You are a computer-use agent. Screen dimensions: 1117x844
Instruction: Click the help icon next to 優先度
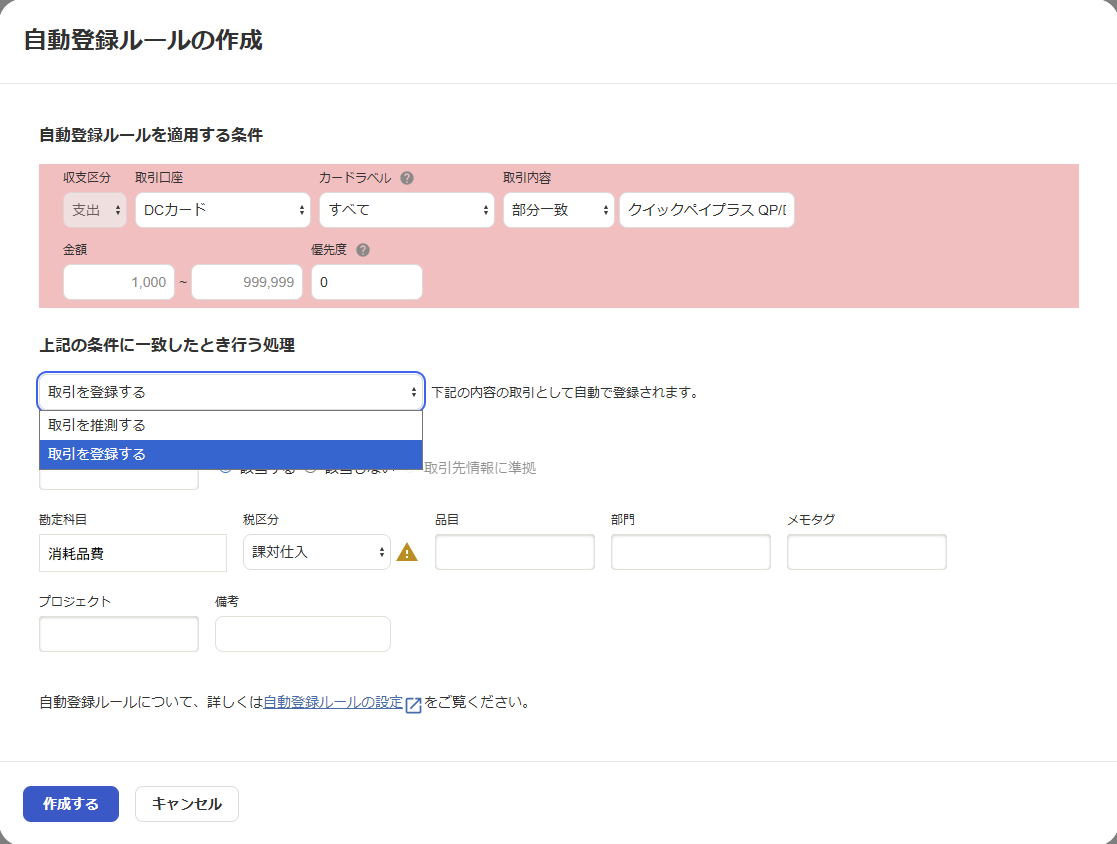(363, 250)
